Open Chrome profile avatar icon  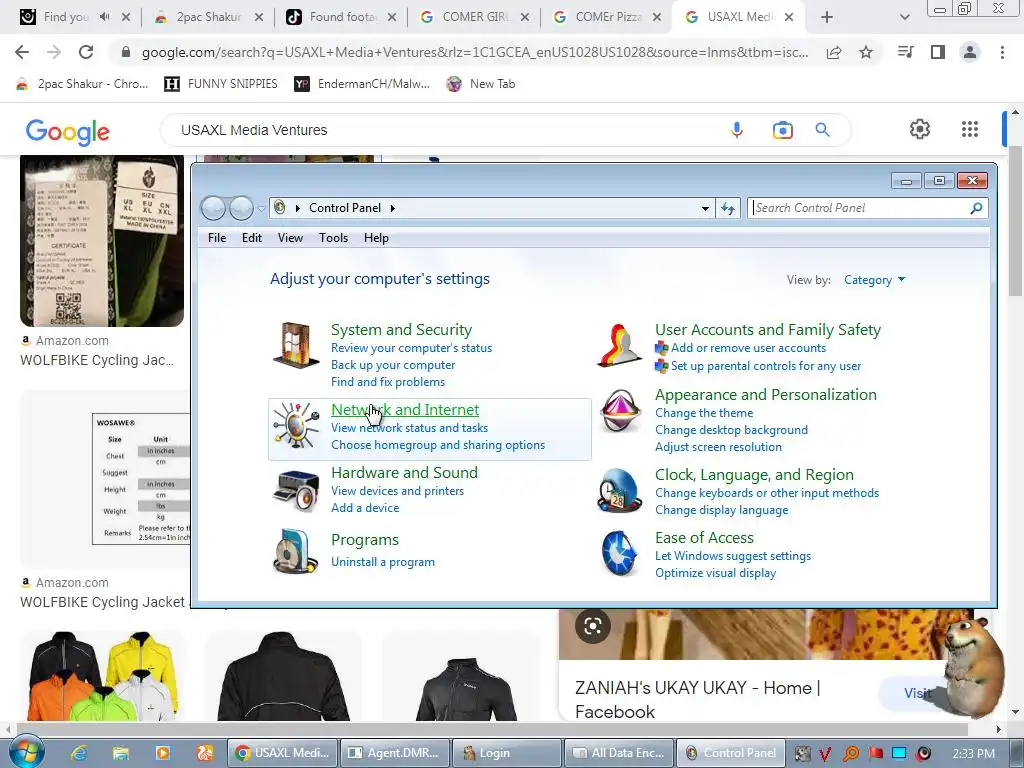pyautogui.click(x=970, y=52)
